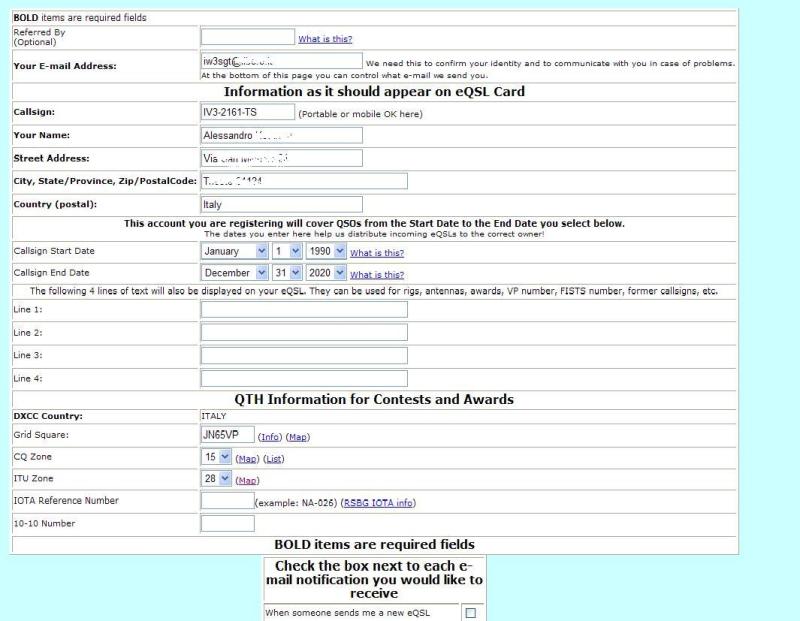Click the DXCC Country value 'ITALY'

point(213,416)
